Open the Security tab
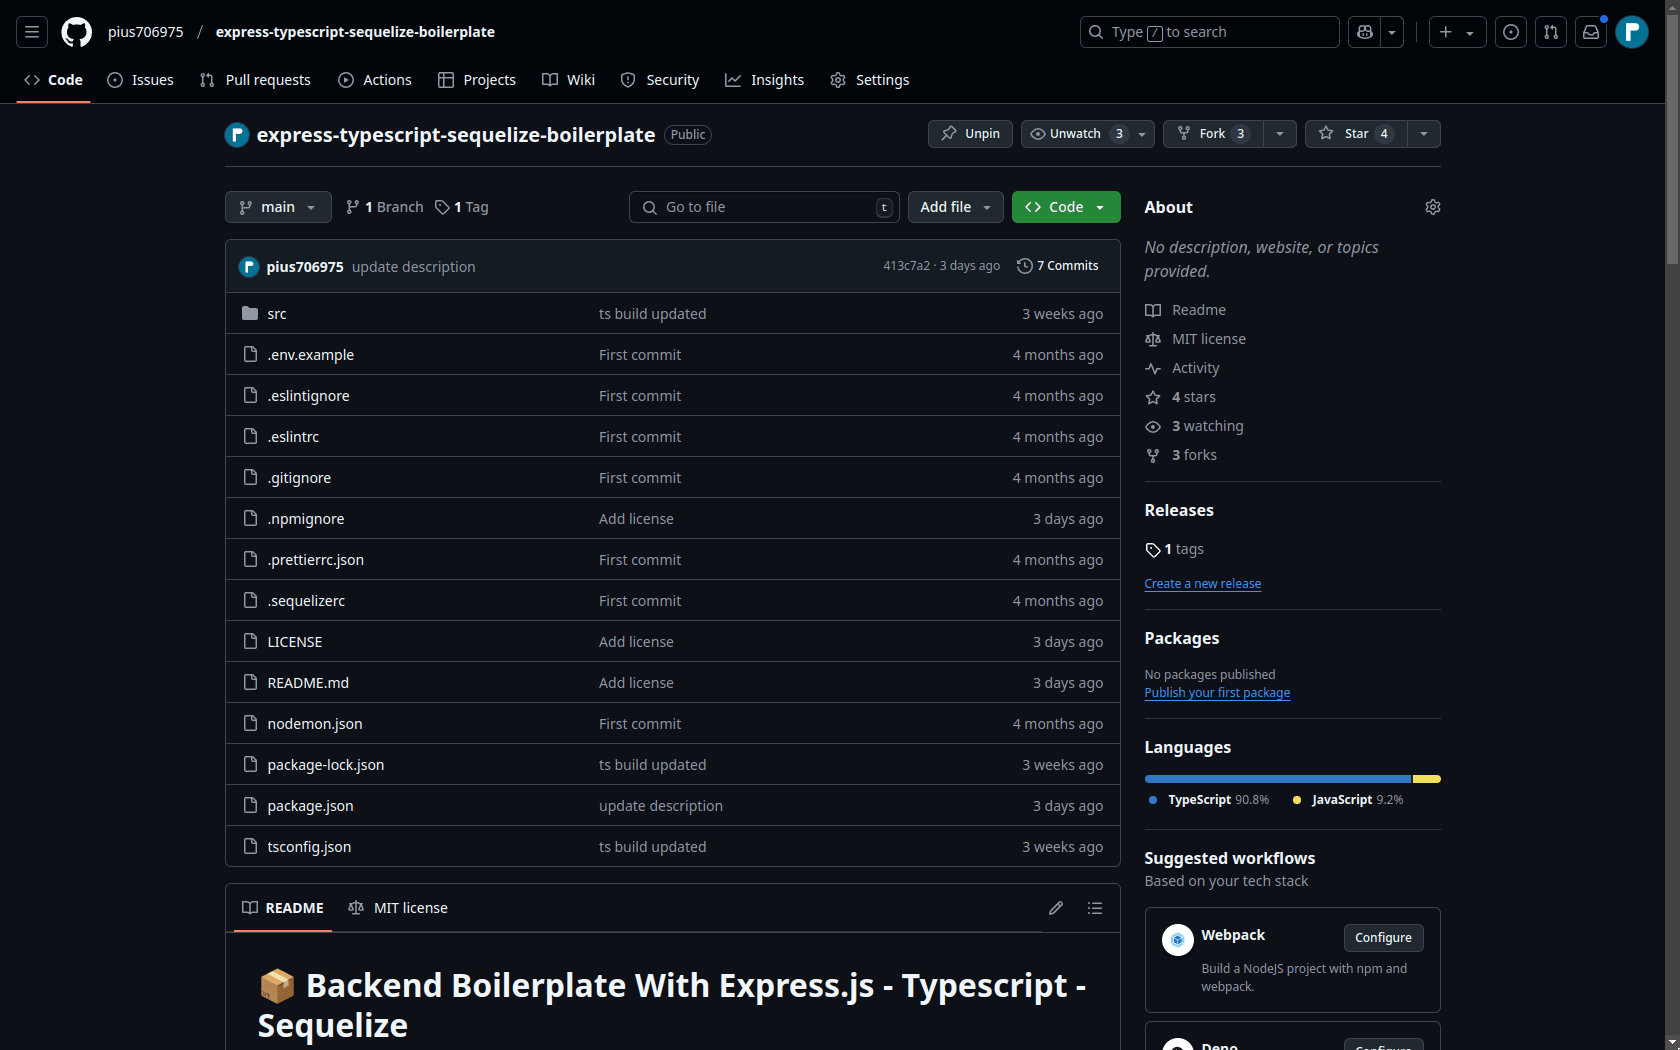Viewport: 1680px width, 1050px height. pos(660,80)
